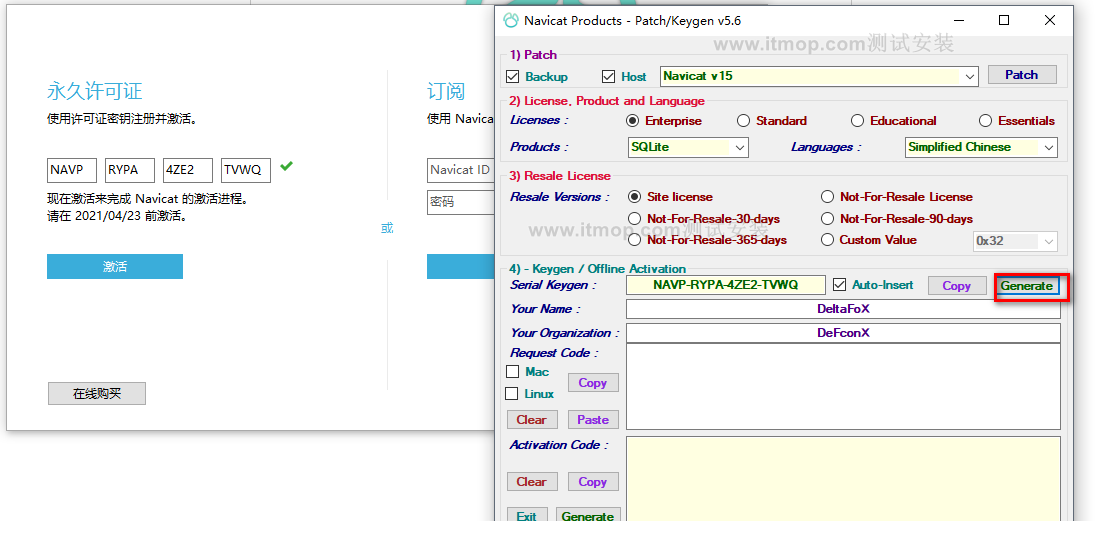Click the RYPA license key box

[130, 170]
